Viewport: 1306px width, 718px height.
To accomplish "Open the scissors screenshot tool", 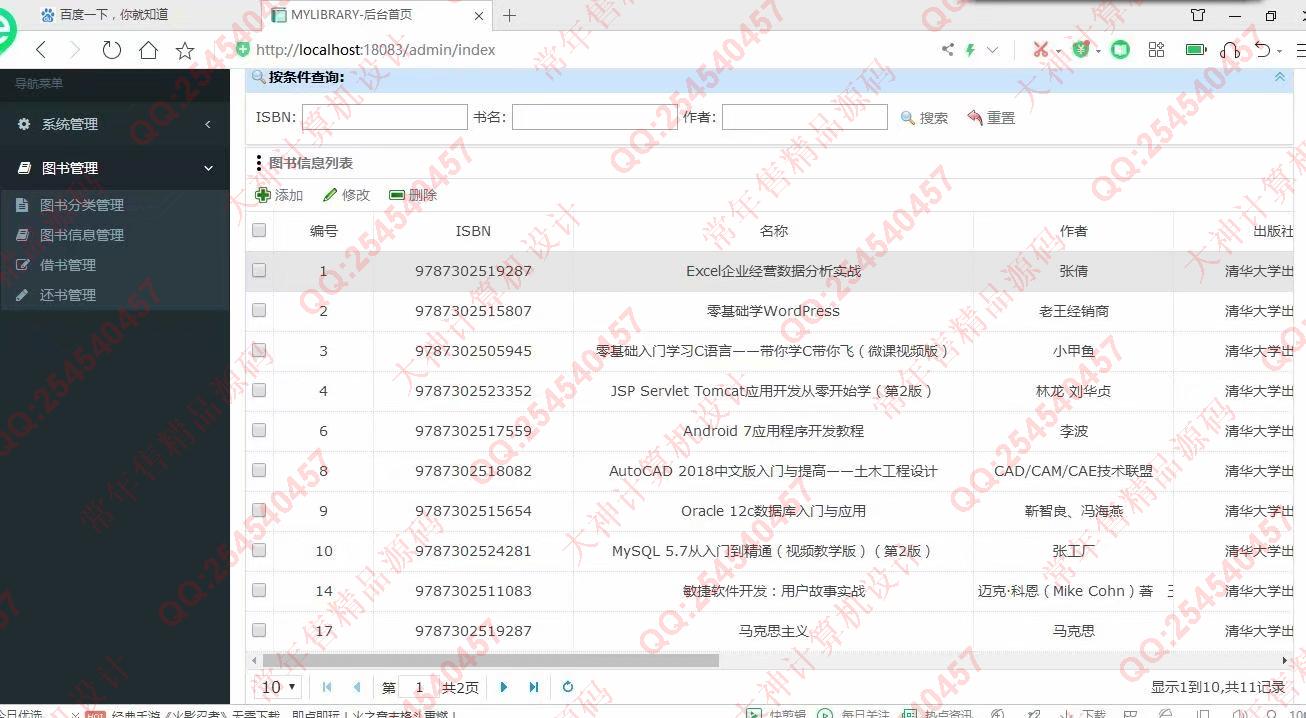I will 1040,49.
